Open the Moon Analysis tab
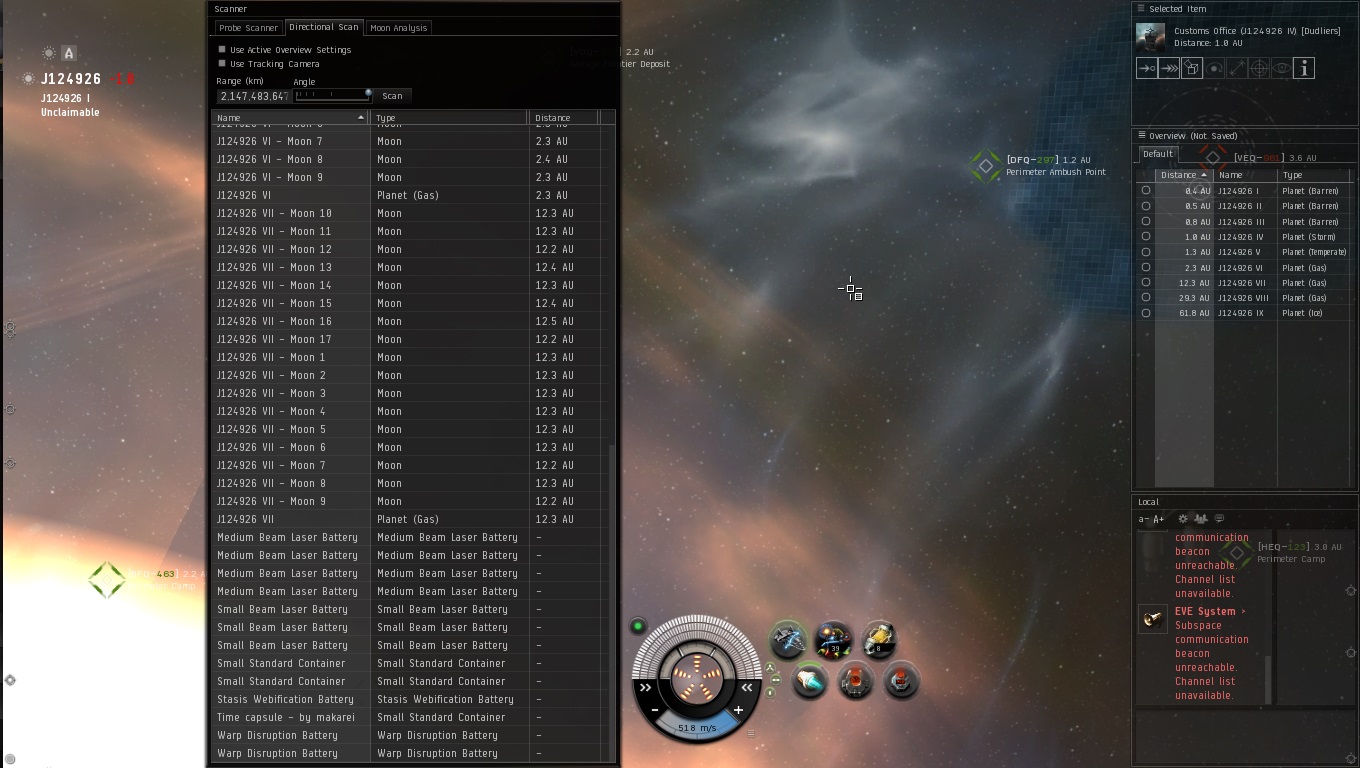This screenshot has width=1360, height=768. pyautogui.click(x=398, y=28)
